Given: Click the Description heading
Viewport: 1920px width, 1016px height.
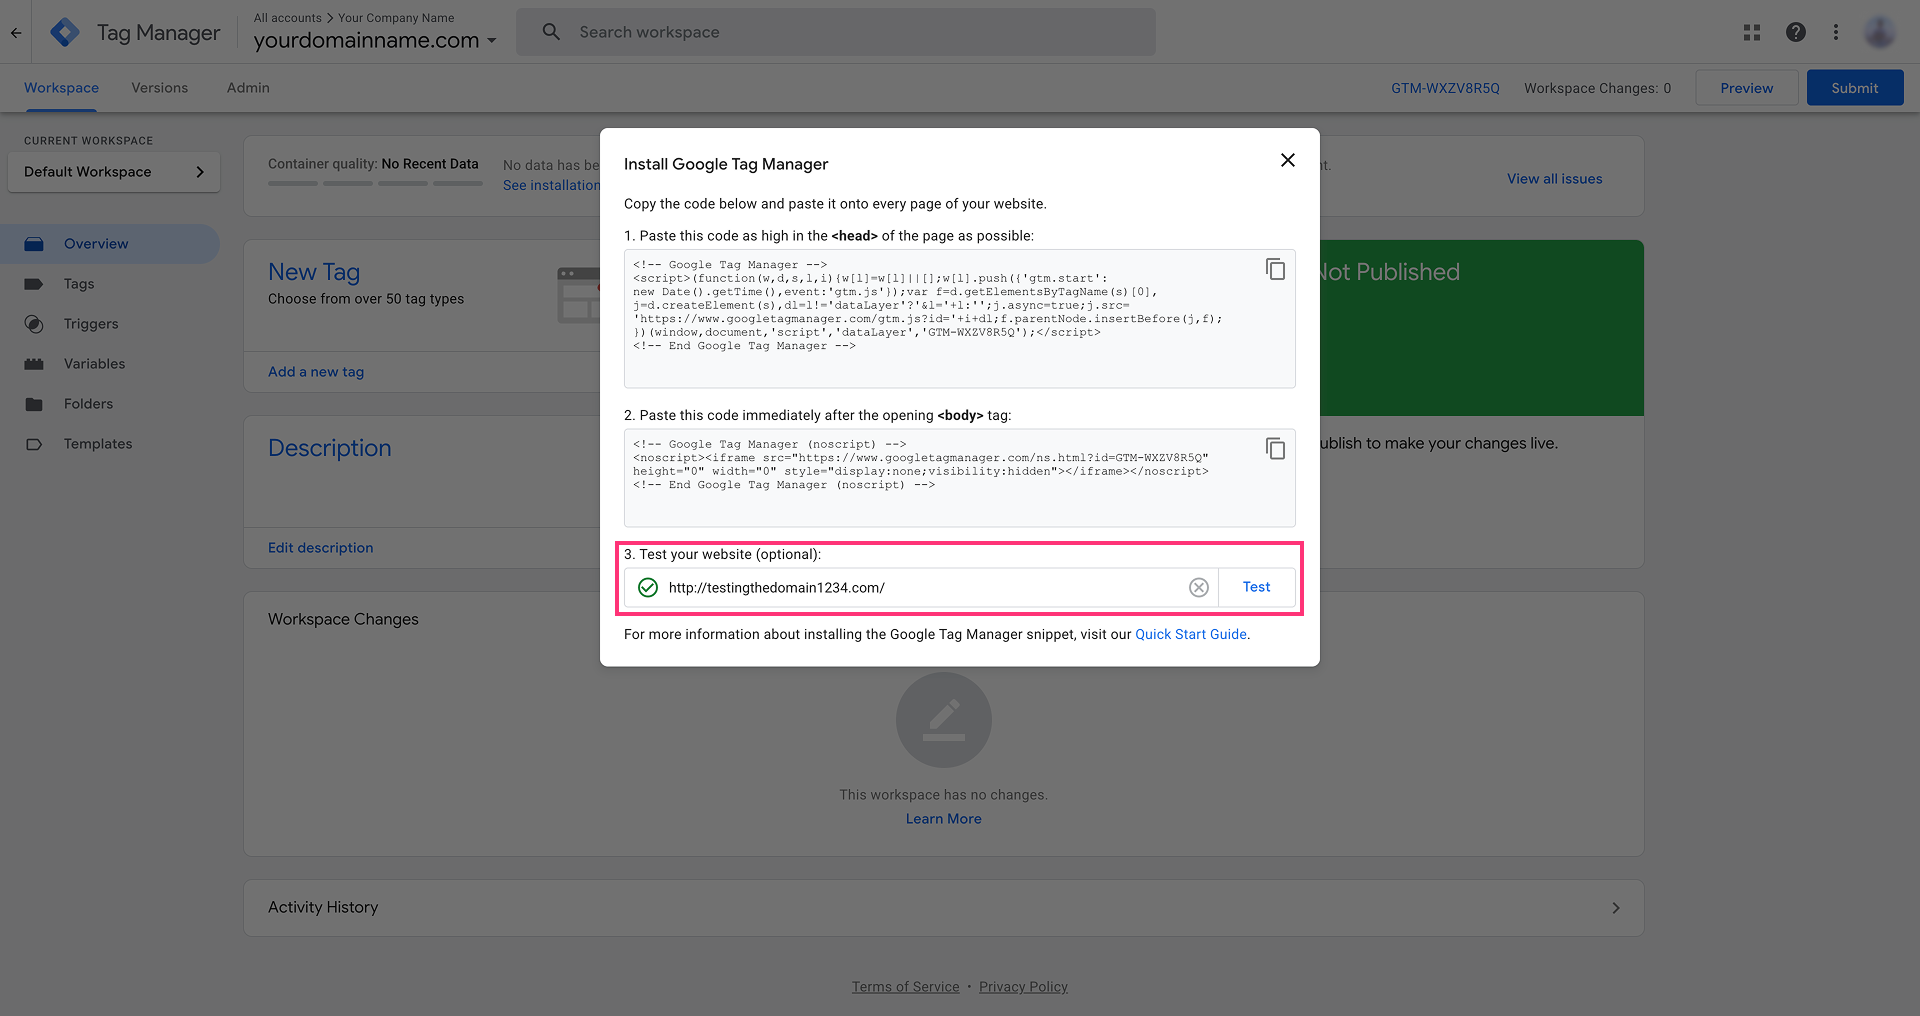Looking at the screenshot, I should [x=330, y=448].
